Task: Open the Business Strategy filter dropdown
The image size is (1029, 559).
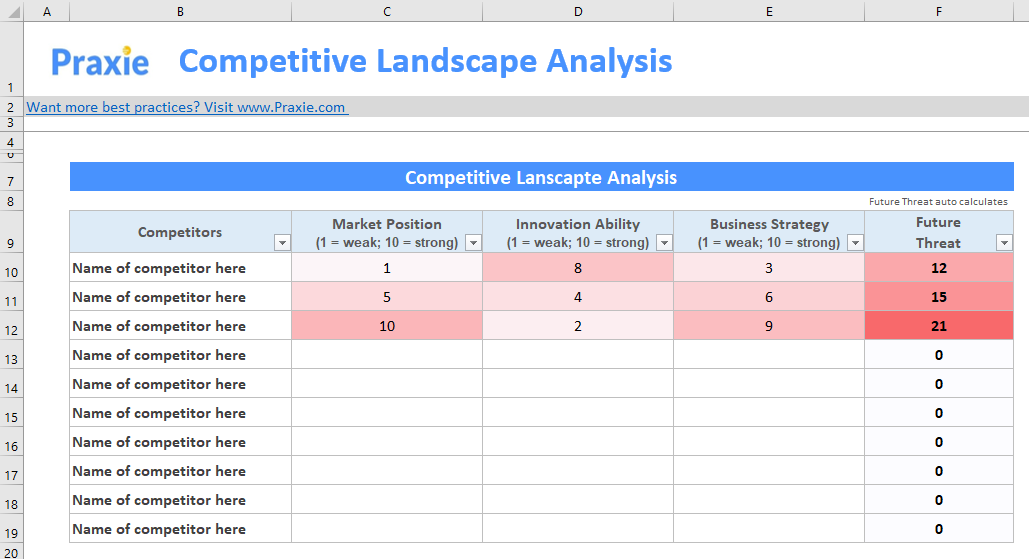Action: 855,243
